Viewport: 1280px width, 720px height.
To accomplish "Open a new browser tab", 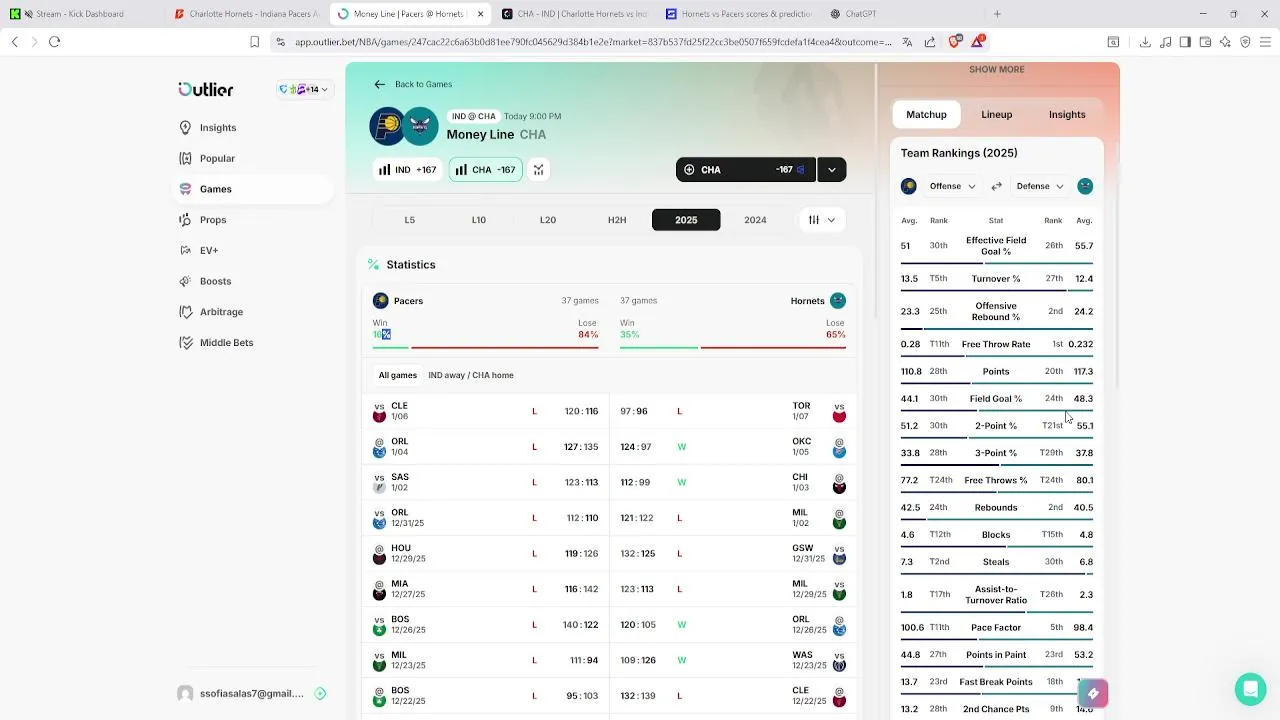I will [x=997, y=14].
